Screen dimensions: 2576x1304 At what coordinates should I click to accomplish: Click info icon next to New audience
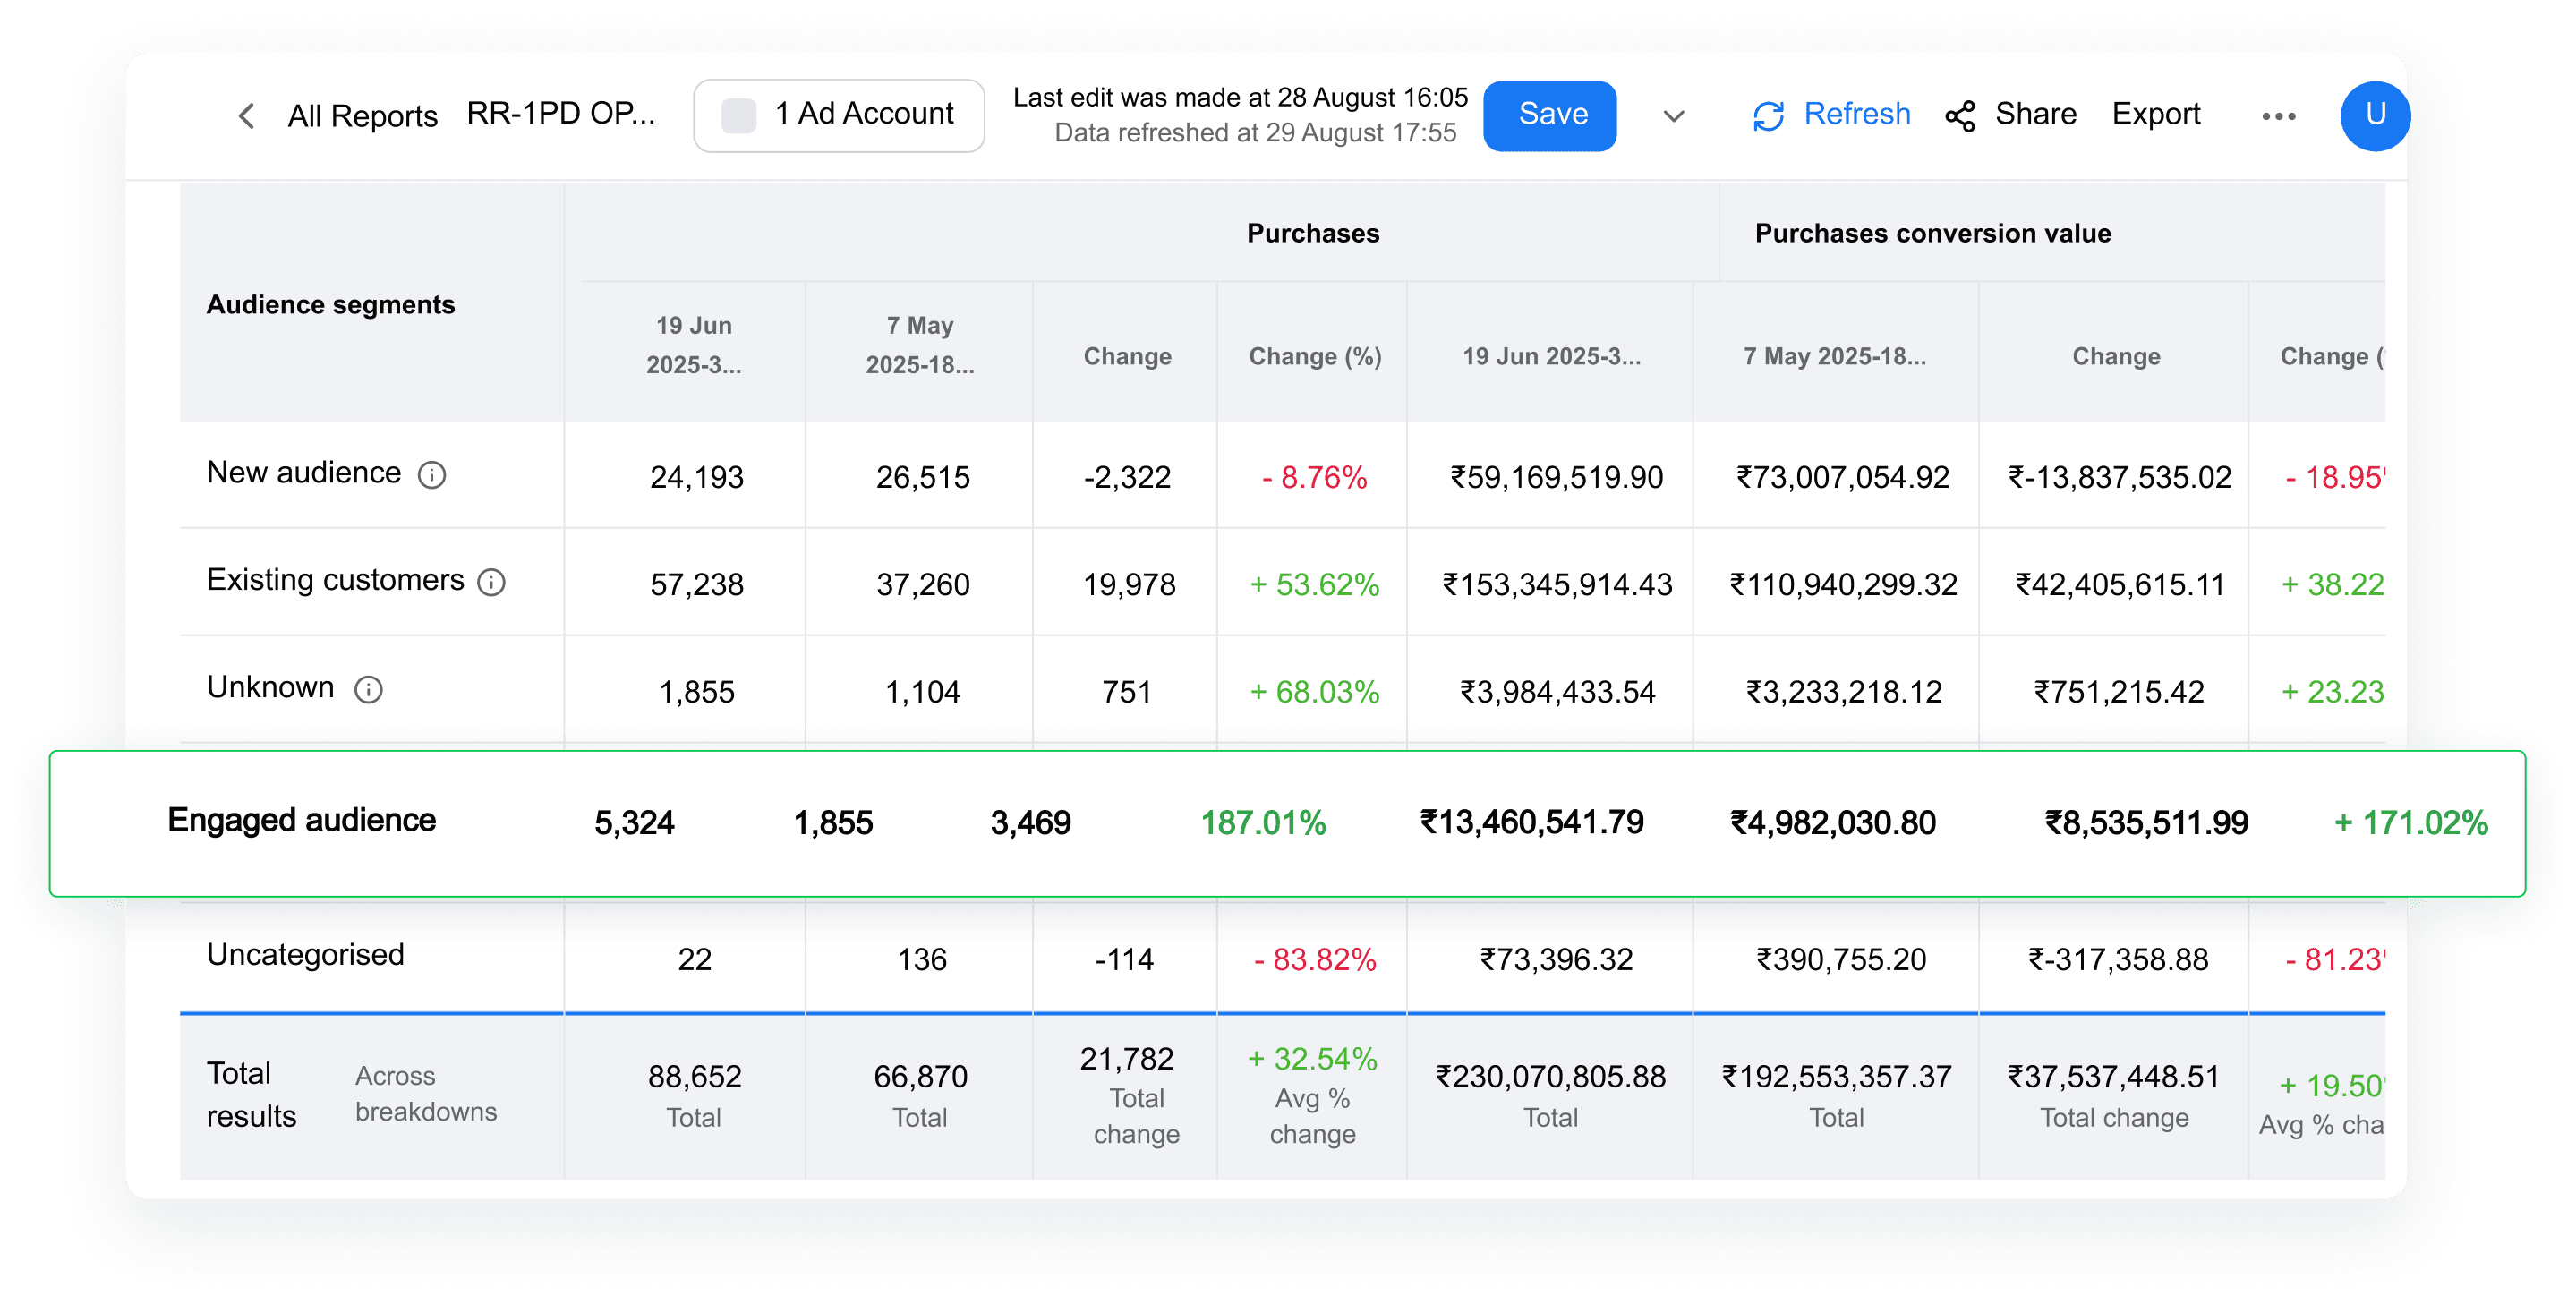pos(432,475)
